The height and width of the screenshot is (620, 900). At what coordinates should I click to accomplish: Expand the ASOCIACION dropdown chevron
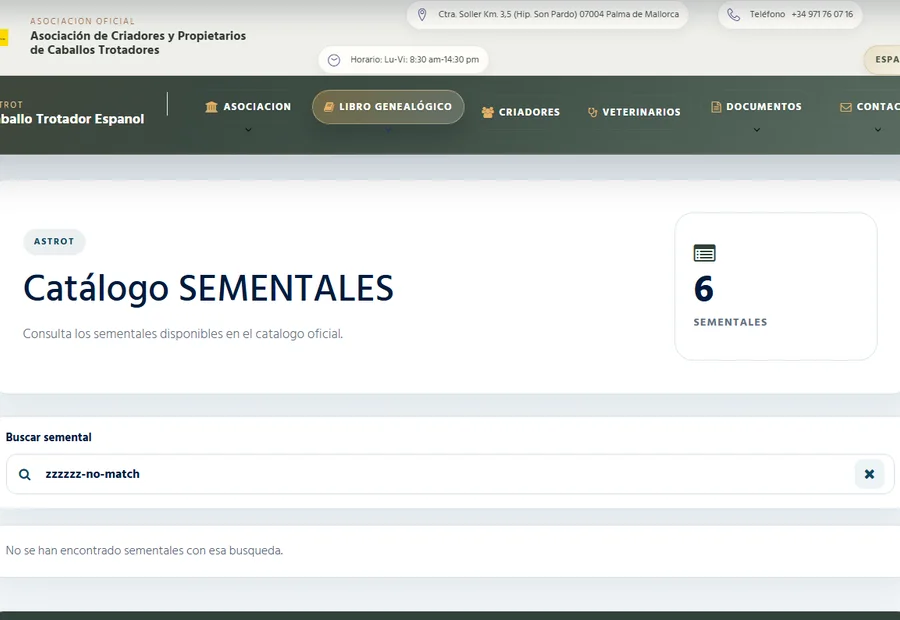(x=248, y=130)
